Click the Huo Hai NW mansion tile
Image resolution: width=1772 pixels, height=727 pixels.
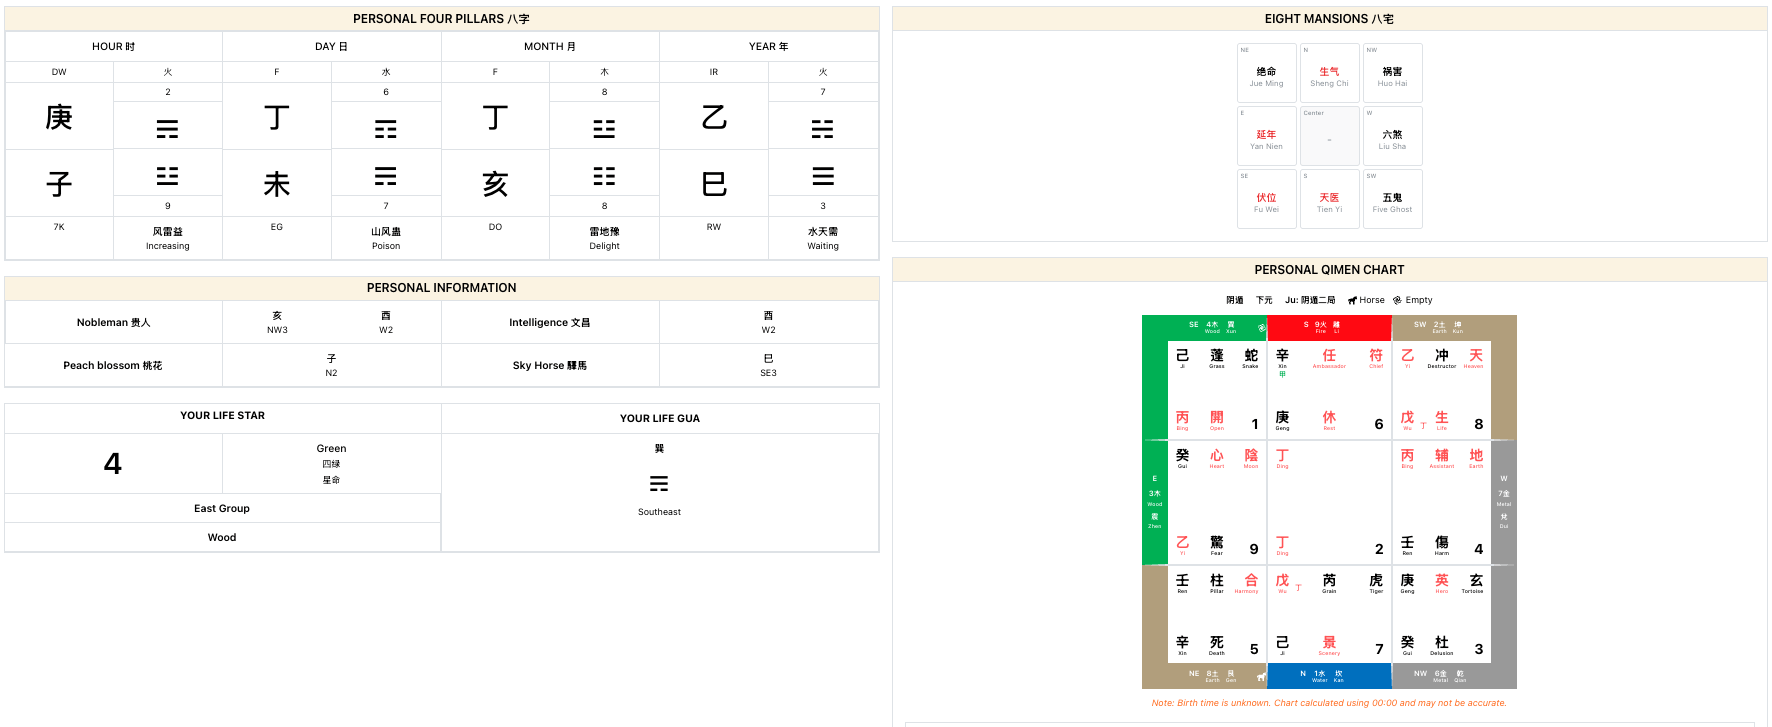click(x=1393, y=73)
